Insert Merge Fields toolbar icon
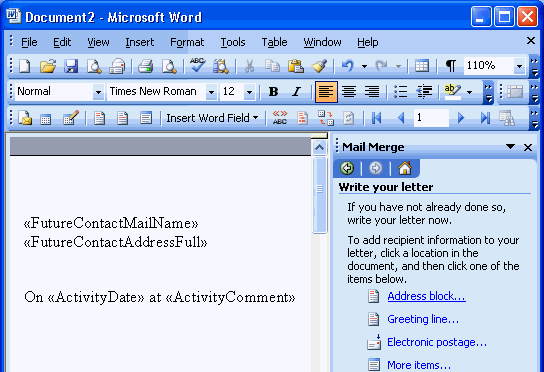 (146, 118)
